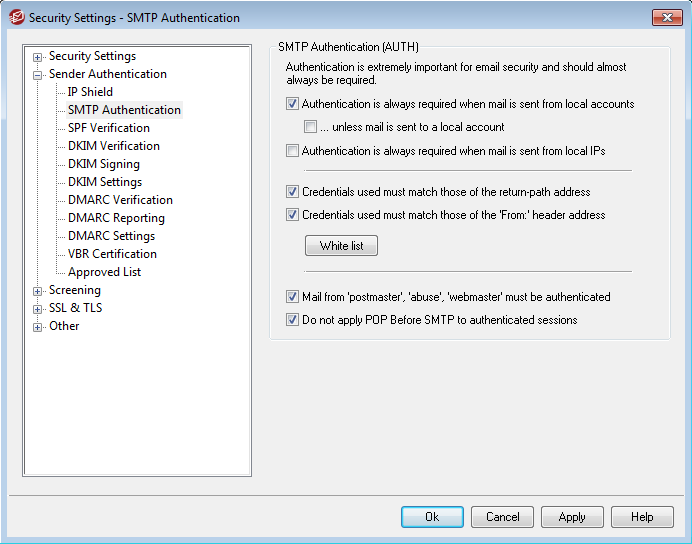Toggle authentication required for local accounts checkbox

pyautogui.click(x=292, y=104)
